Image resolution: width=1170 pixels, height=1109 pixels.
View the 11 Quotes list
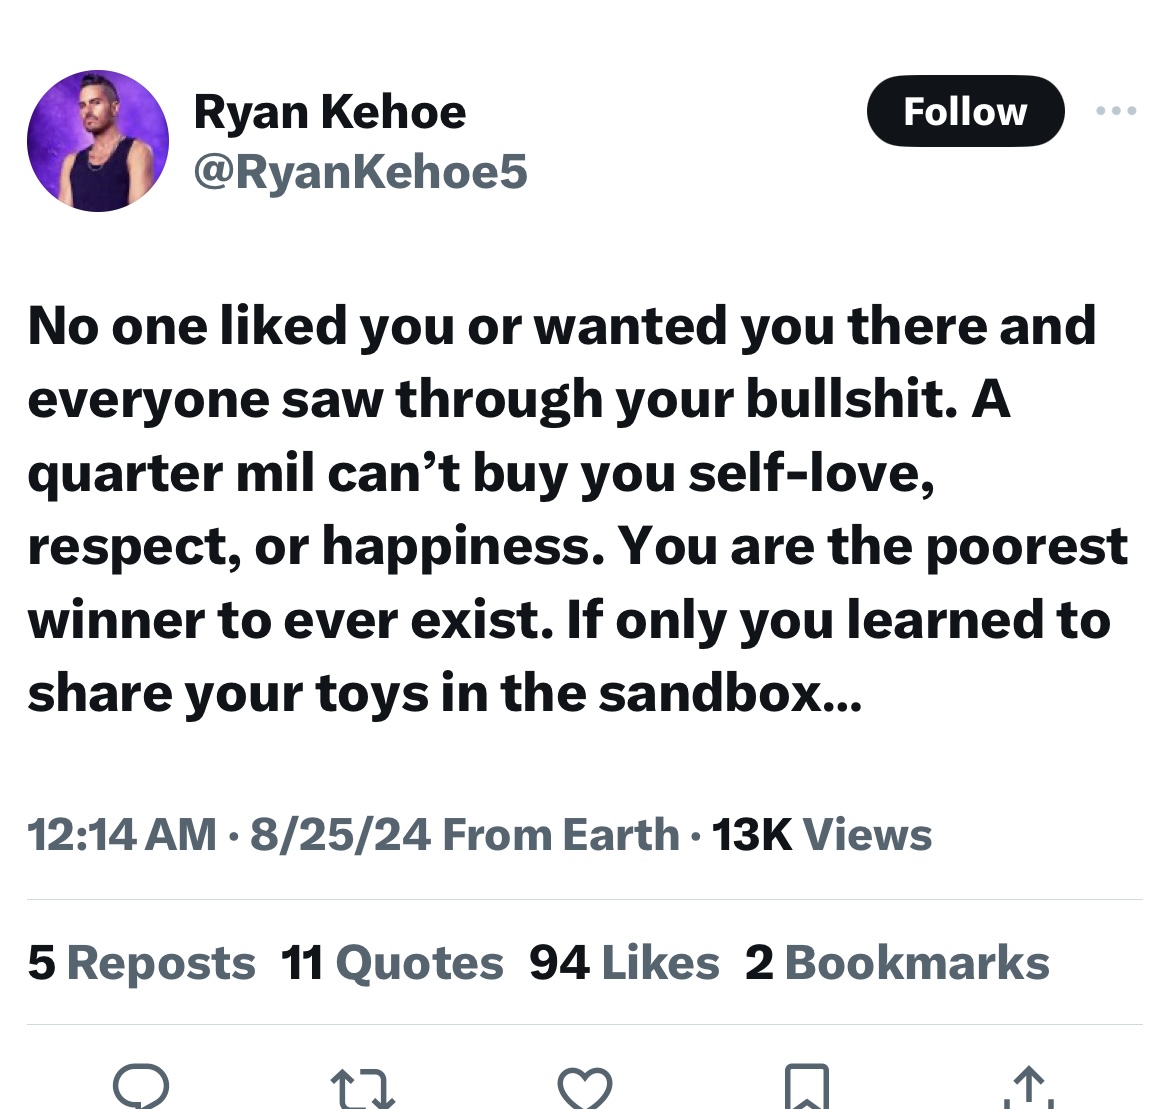click(392, 963)
